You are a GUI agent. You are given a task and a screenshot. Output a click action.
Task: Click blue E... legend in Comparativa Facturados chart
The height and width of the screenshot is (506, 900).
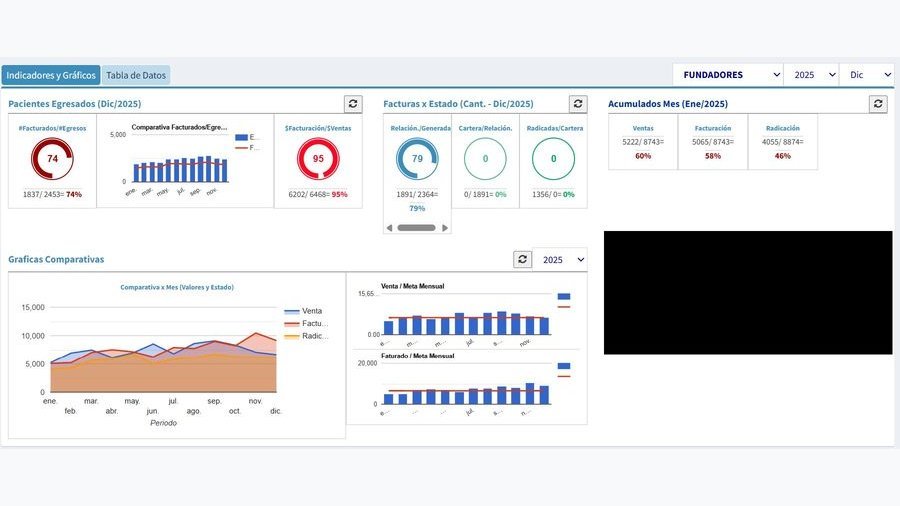pos(247,137)
